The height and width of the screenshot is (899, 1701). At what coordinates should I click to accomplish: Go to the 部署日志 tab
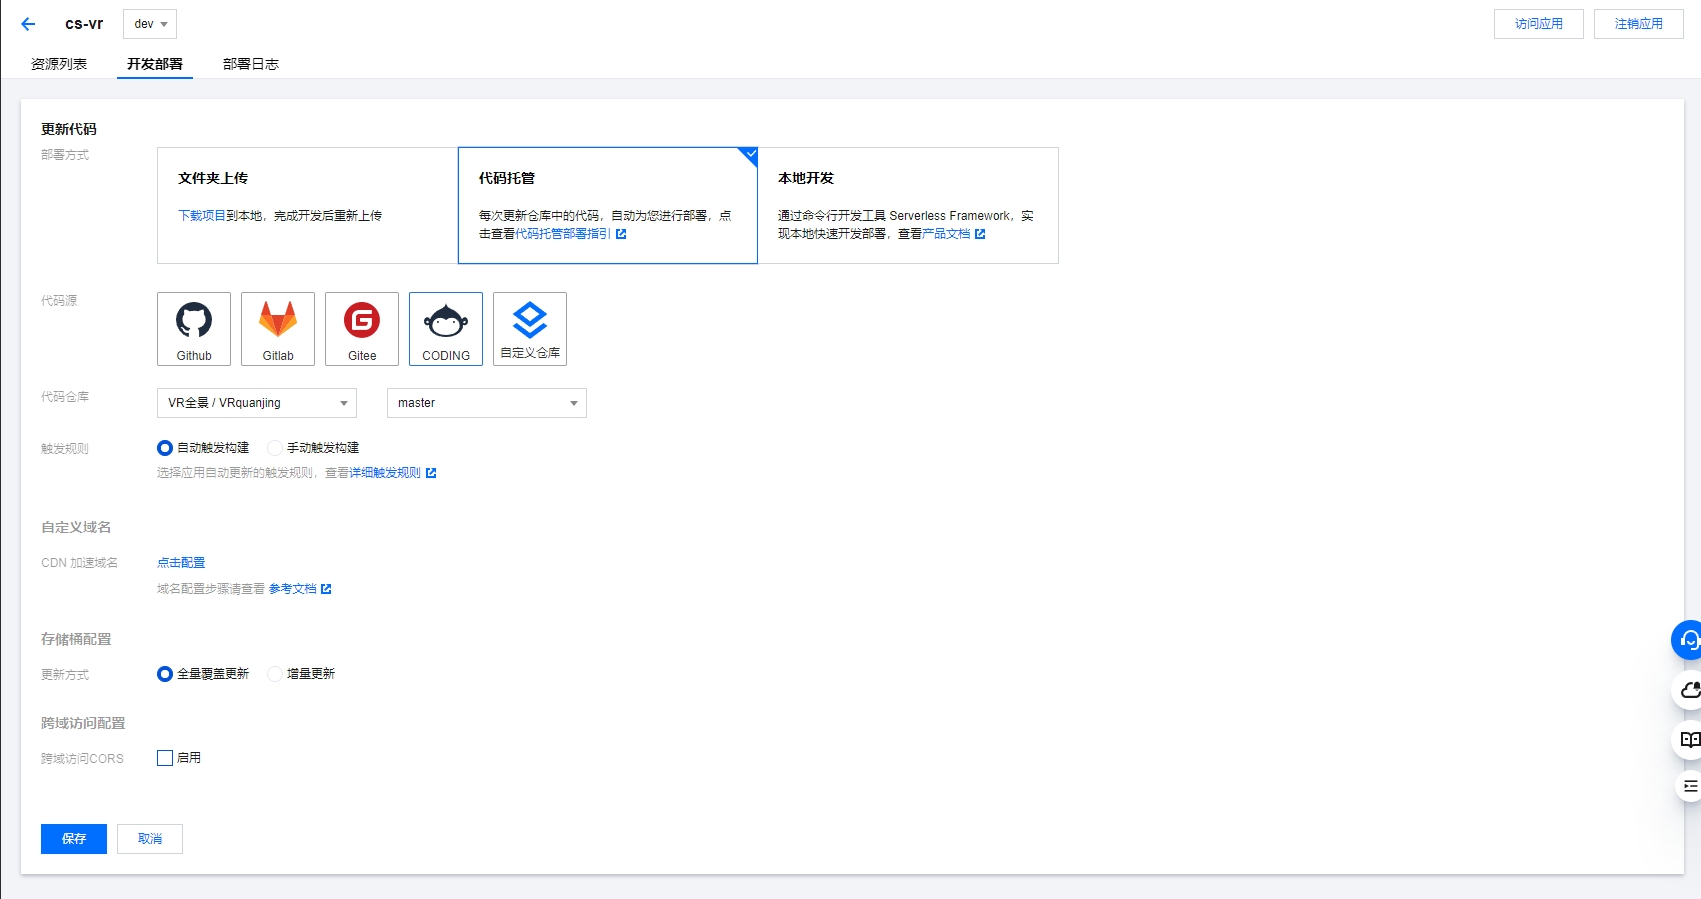click(x=250, y=64)
